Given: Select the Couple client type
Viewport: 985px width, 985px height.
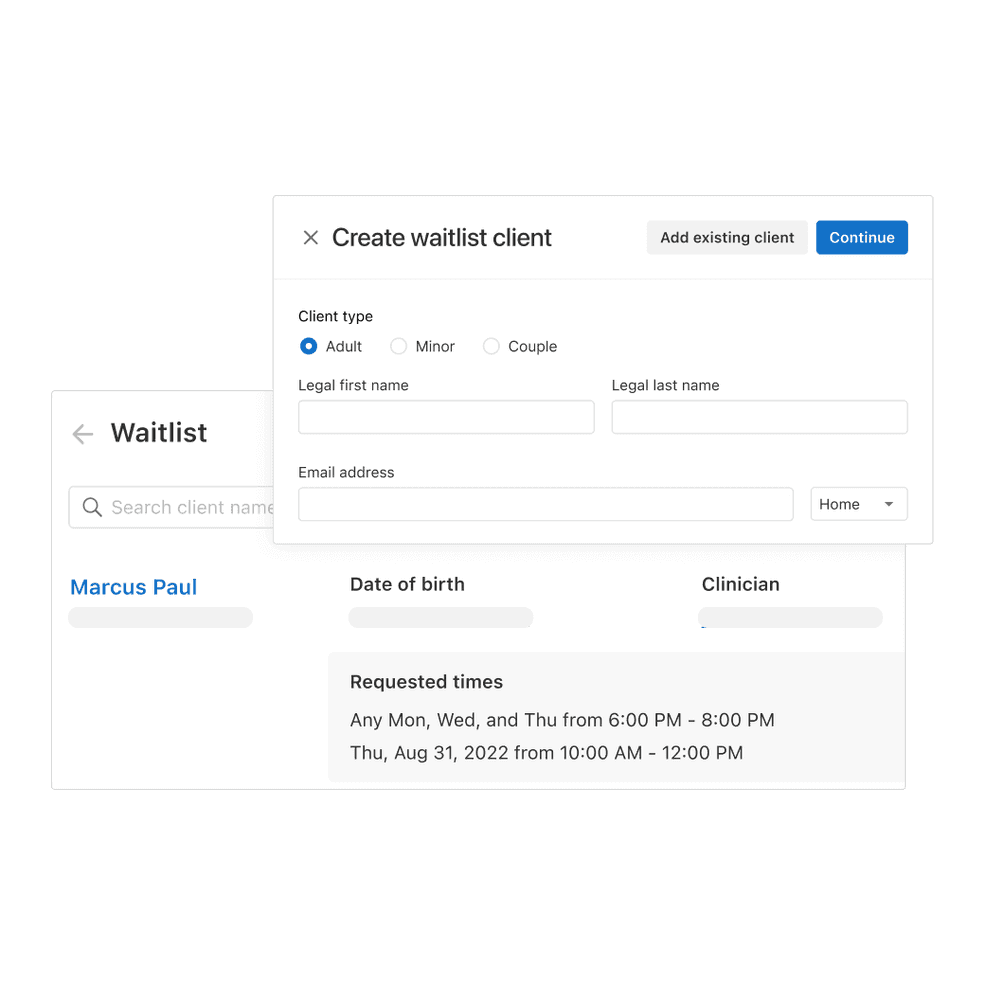Looking at the screenshot, I should pyautogui.click(x=491, y=346).
